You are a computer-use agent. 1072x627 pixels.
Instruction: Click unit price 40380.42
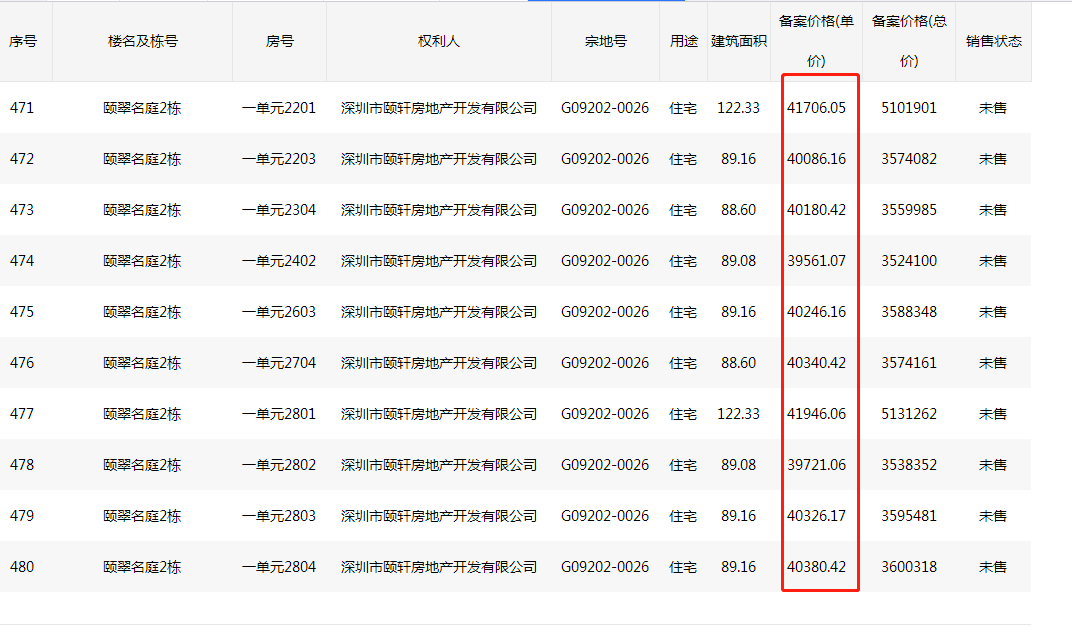[x=816, y=567]
